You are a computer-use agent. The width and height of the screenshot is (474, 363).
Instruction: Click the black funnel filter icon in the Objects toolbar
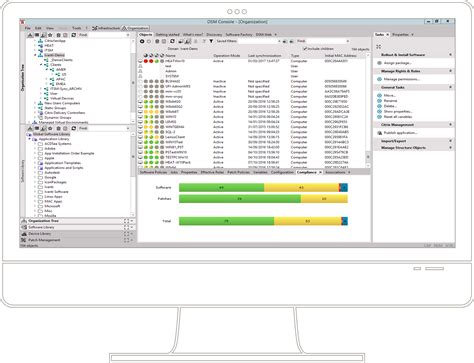(x=211, y=41)
